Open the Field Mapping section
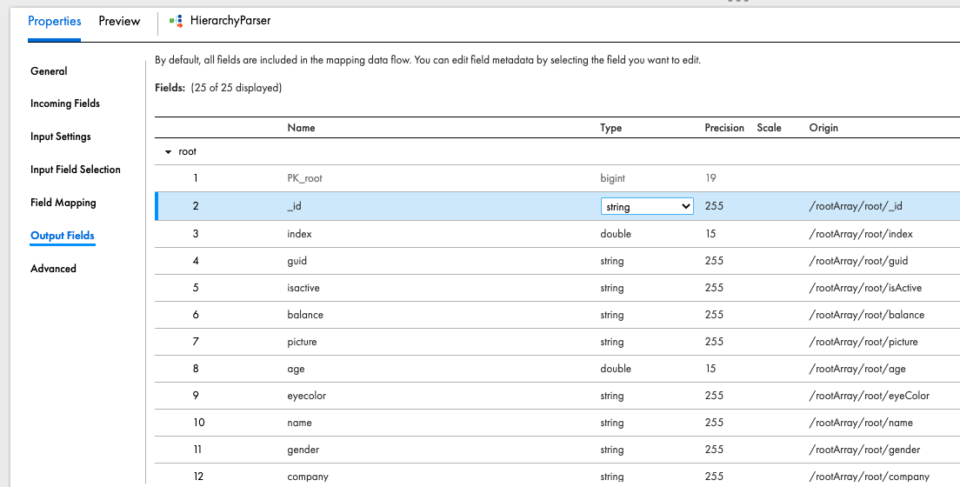 coord(63,203)
